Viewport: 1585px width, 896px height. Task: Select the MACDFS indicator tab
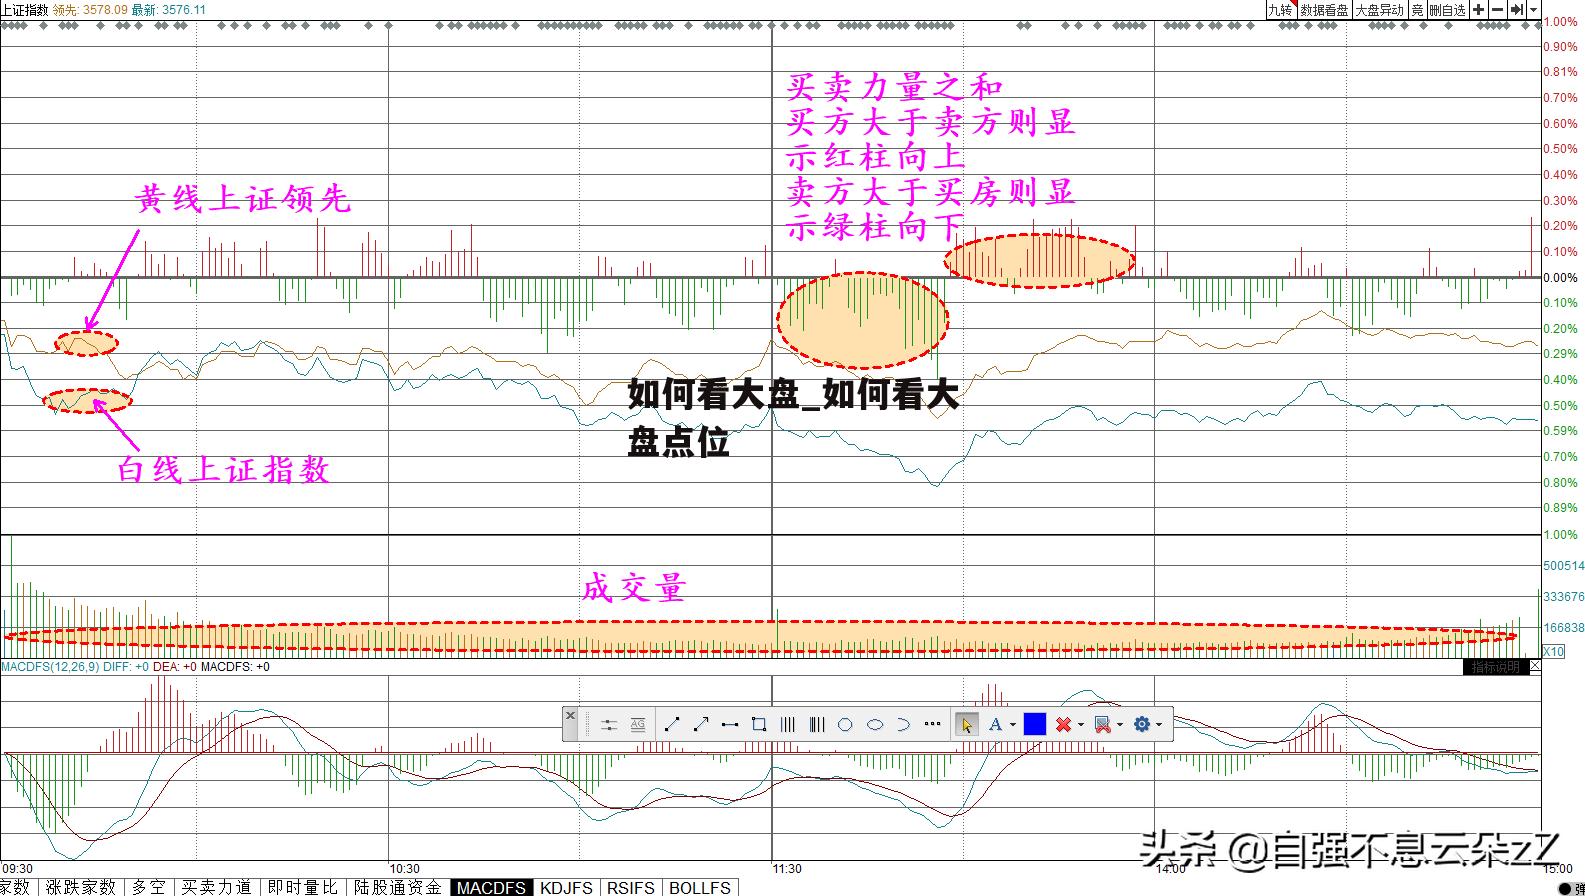pyautogui.click(x=491, y=887)
